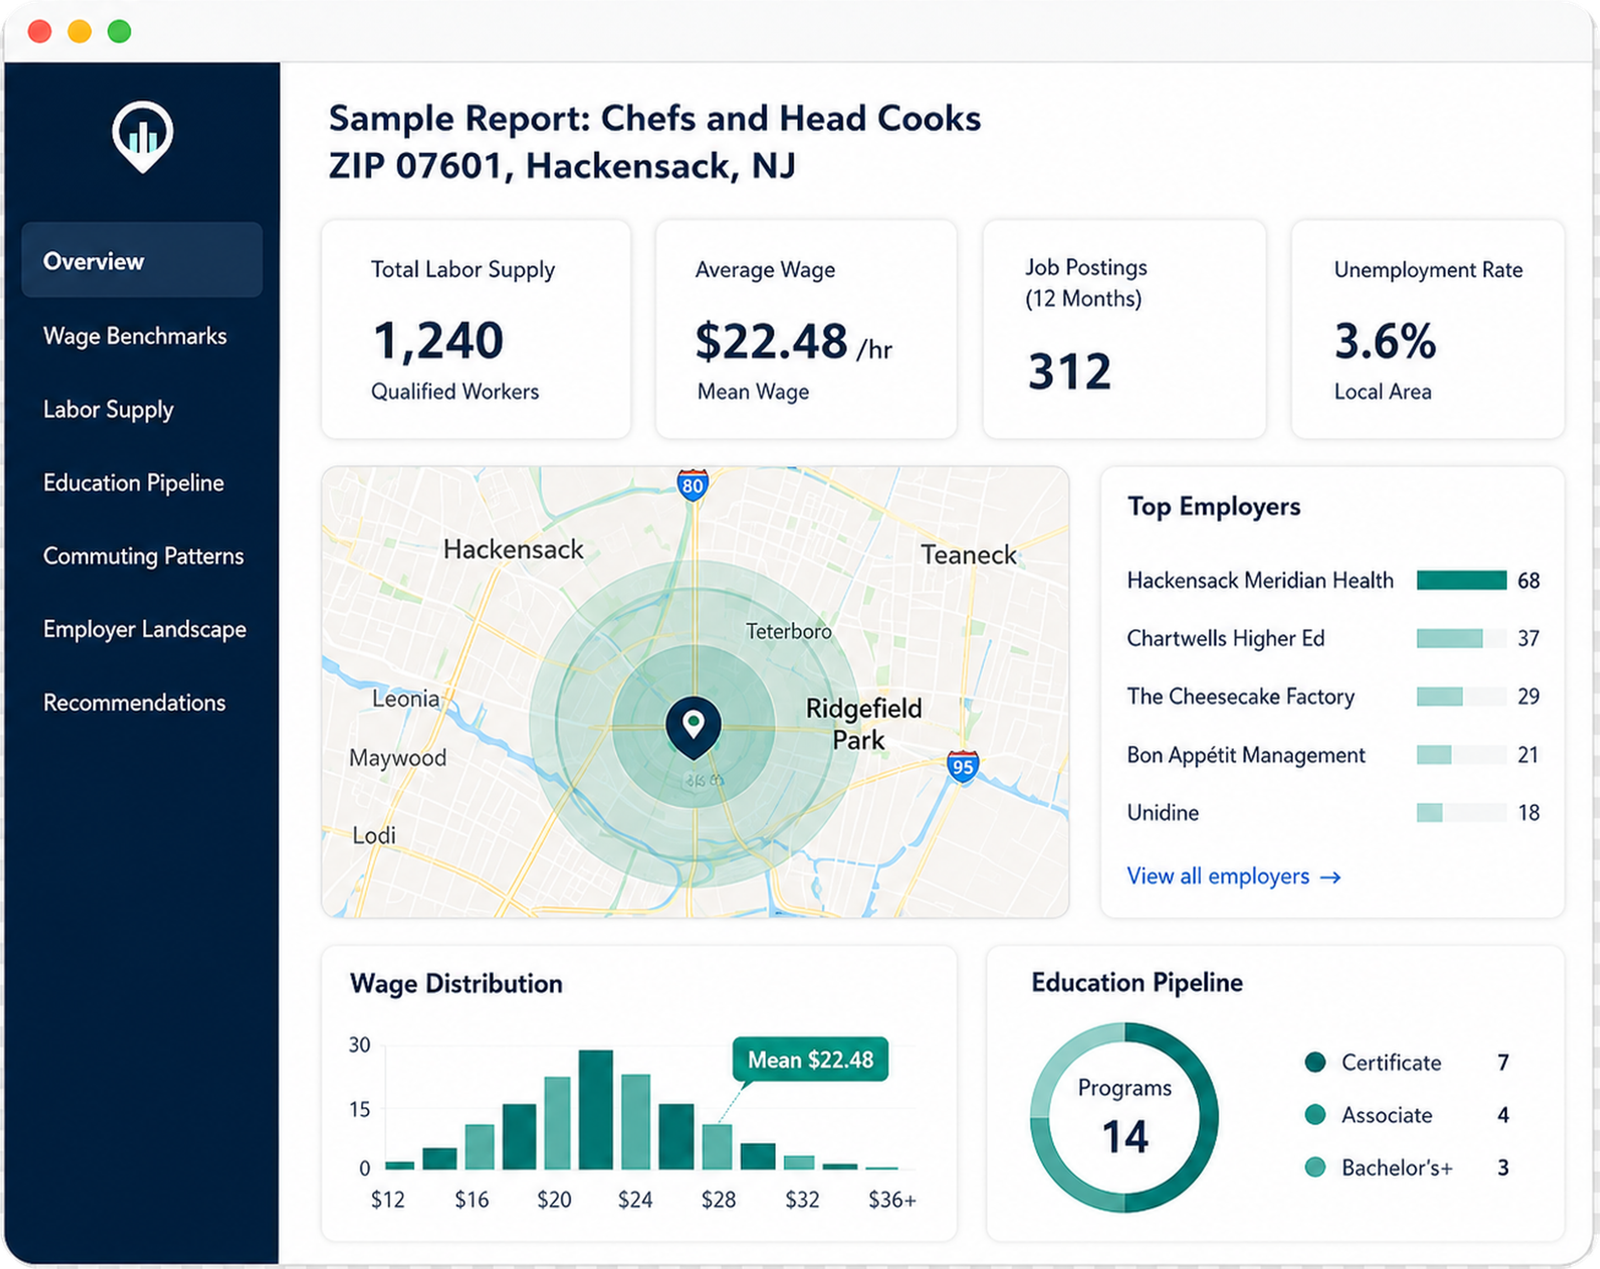
Task: Click the arrow next to View all employers
Action: [x=1330, y=877]
